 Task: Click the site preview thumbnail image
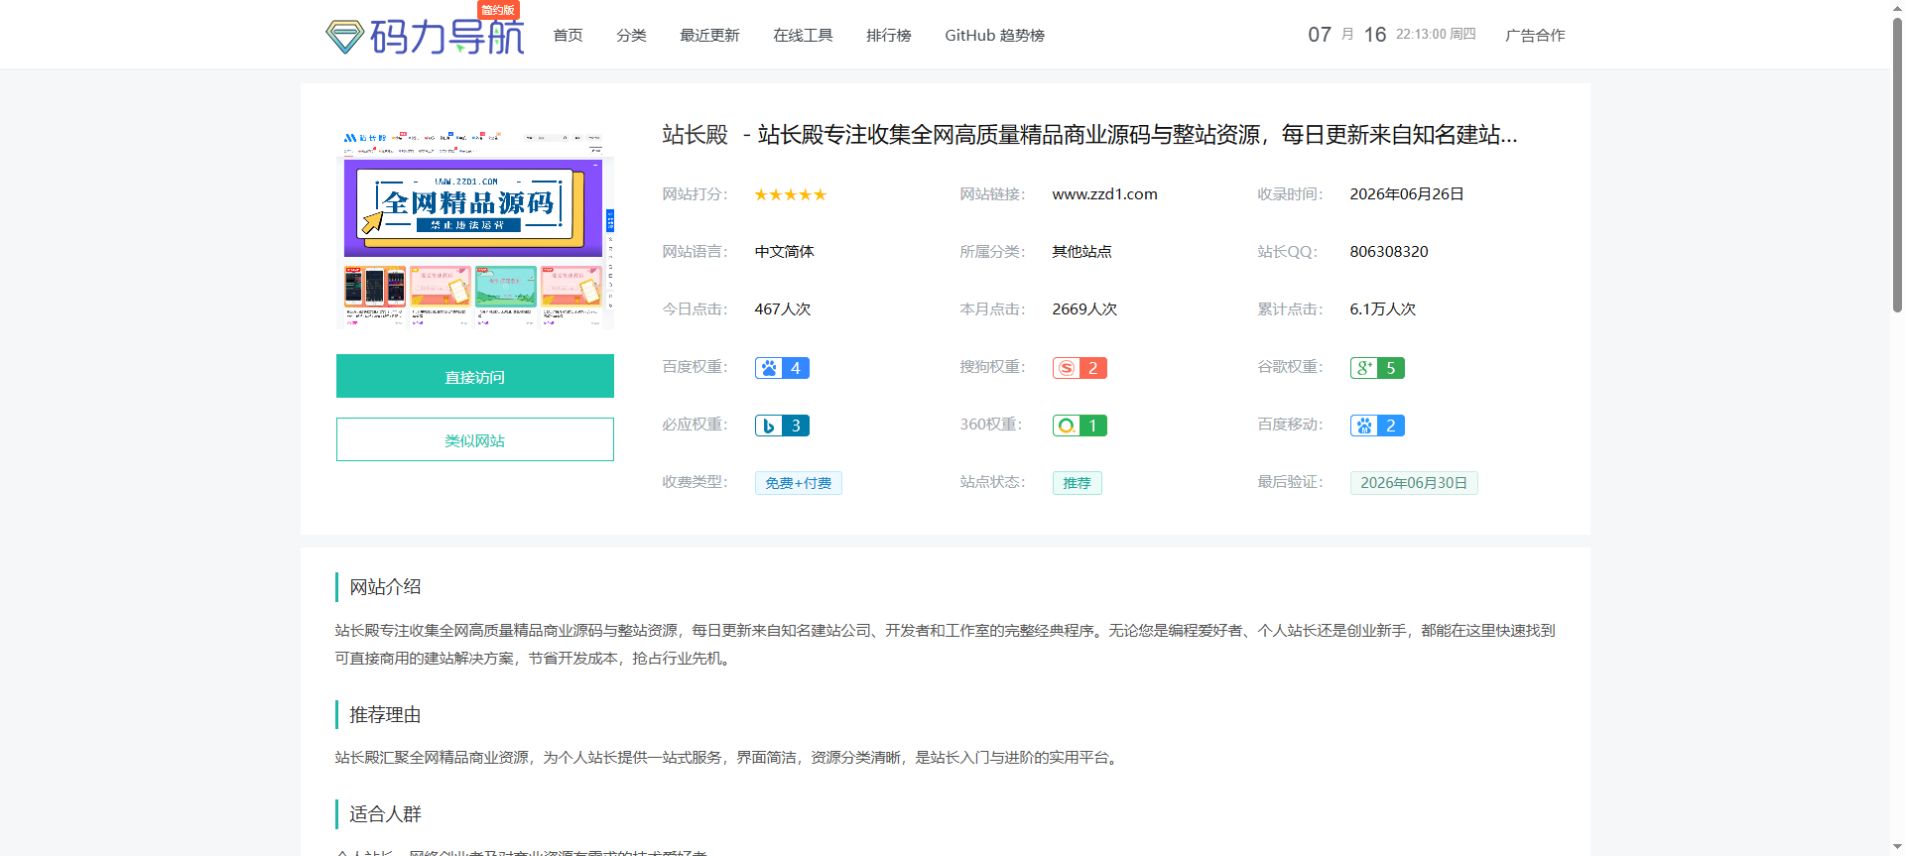pyautogui.click(x=475, y=229)
